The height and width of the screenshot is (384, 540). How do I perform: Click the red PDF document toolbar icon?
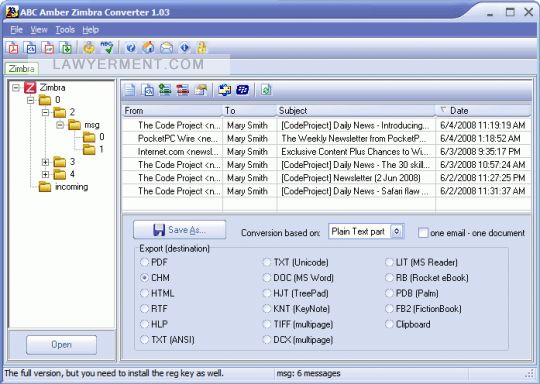[13, 48]
